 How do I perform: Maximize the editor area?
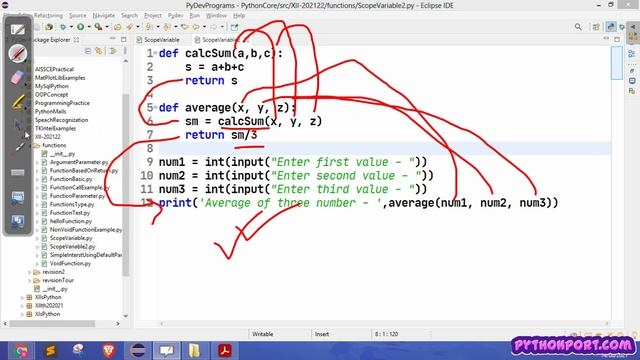click(617, 40)
